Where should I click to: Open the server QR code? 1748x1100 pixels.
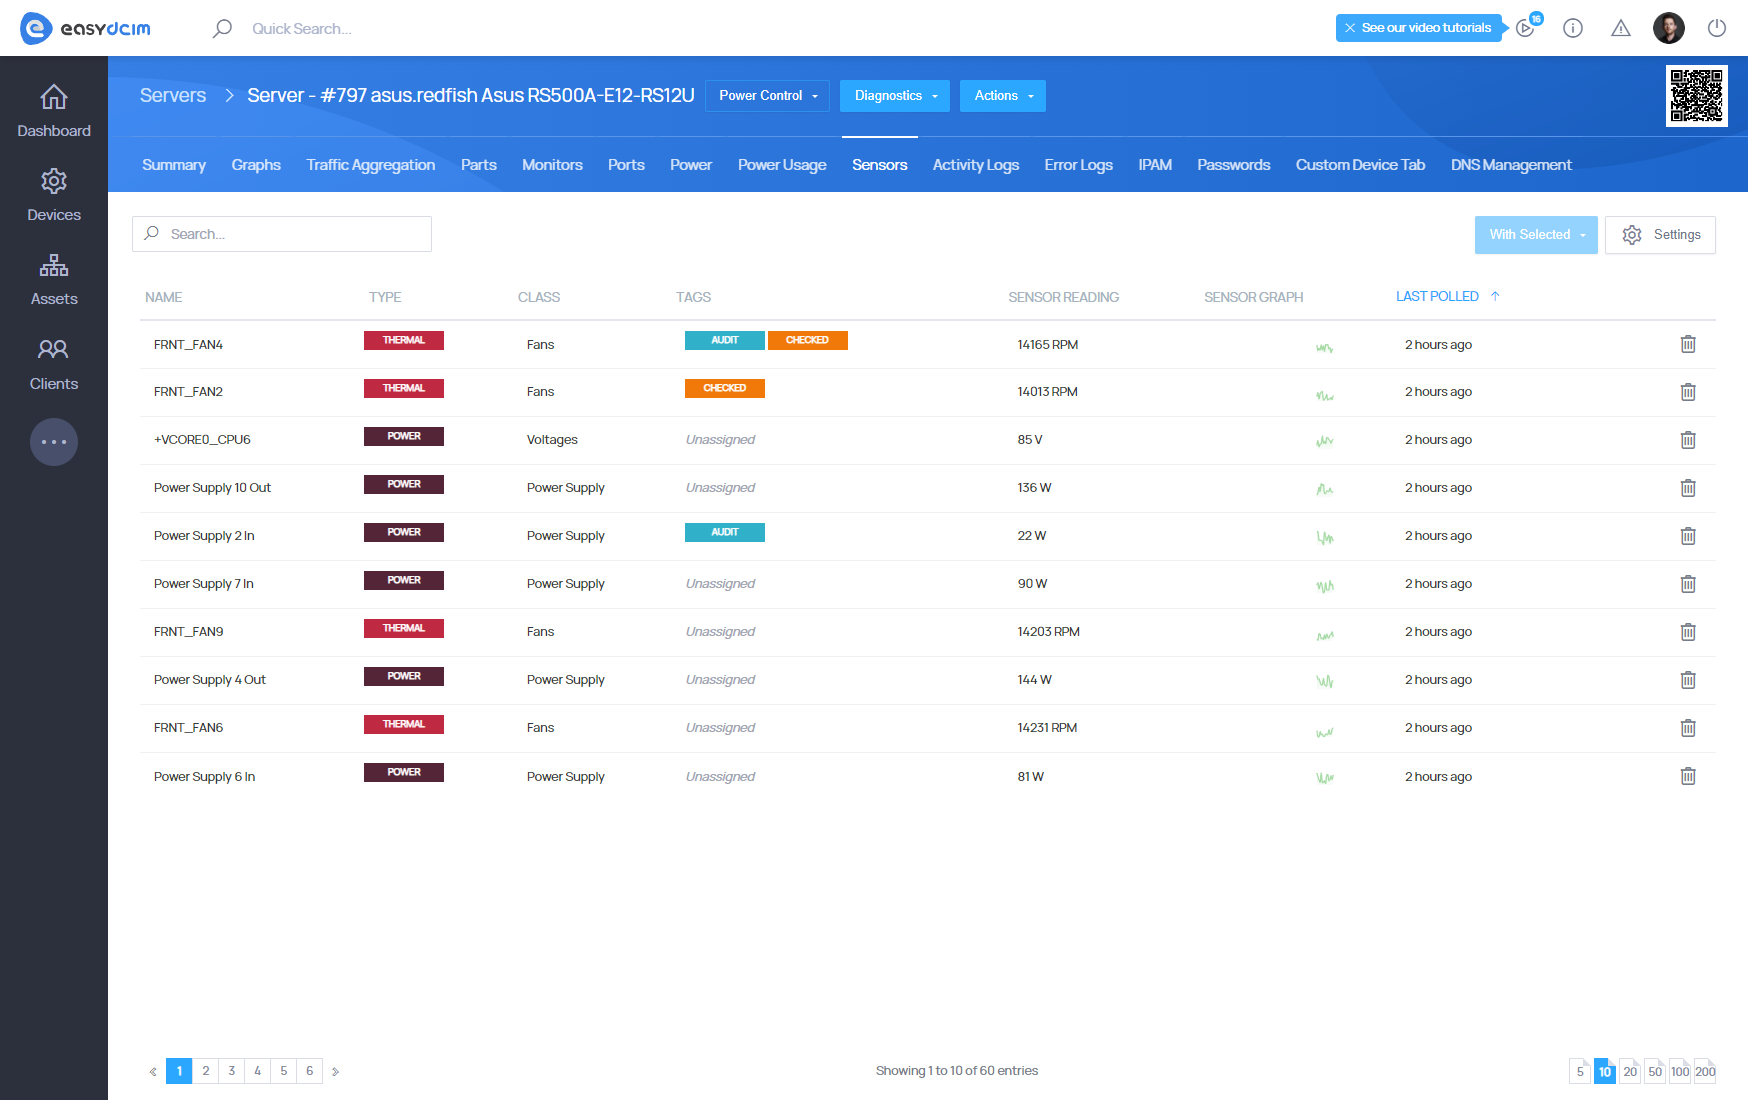point(1697,96)
